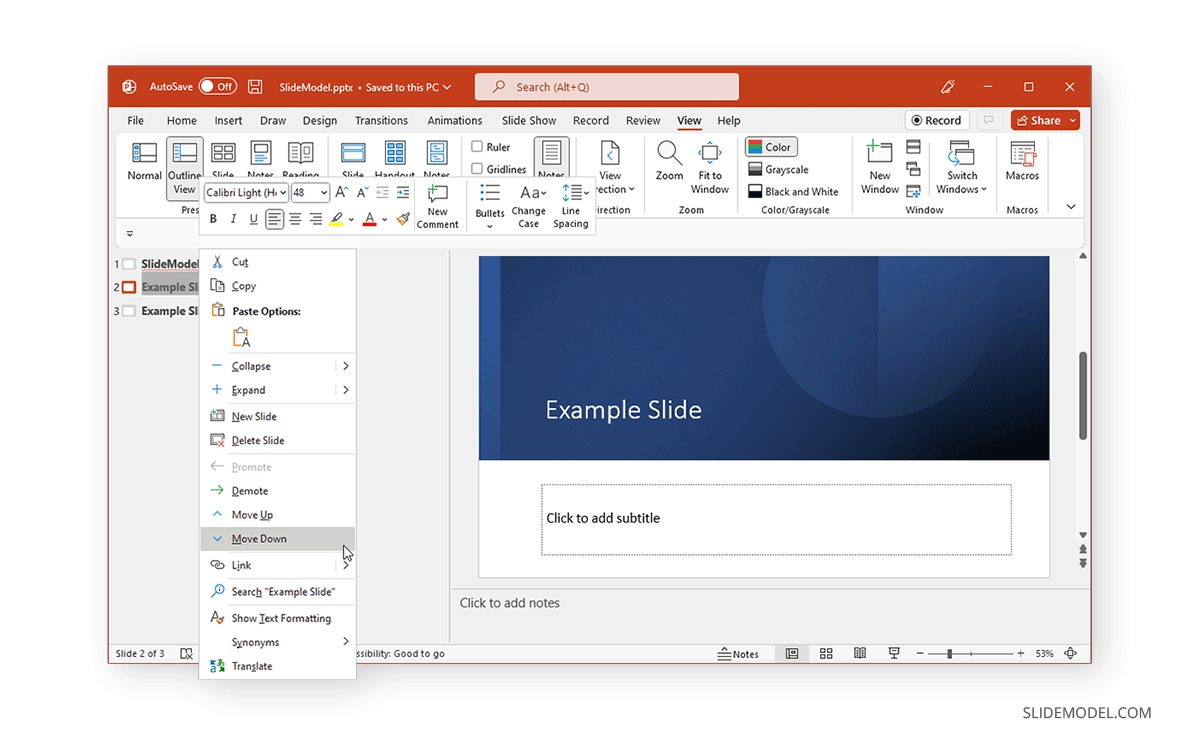Select Outline View in ribbon
The height and width of the screenshot is (743, 1200).
coord(184,168)
